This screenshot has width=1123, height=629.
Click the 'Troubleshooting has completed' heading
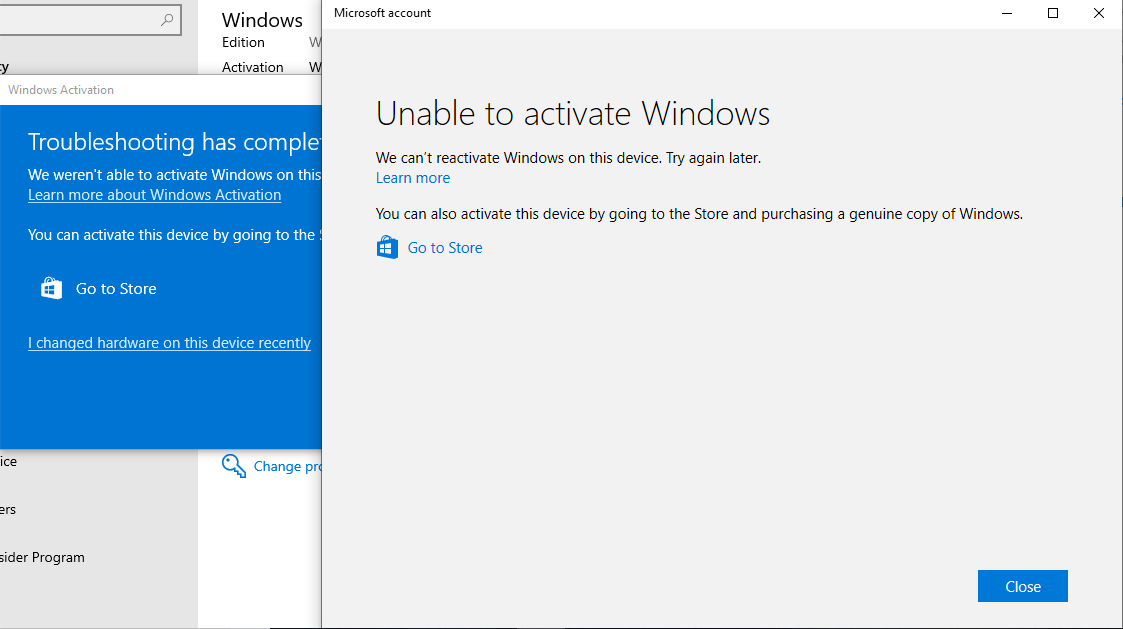(175, 142)
